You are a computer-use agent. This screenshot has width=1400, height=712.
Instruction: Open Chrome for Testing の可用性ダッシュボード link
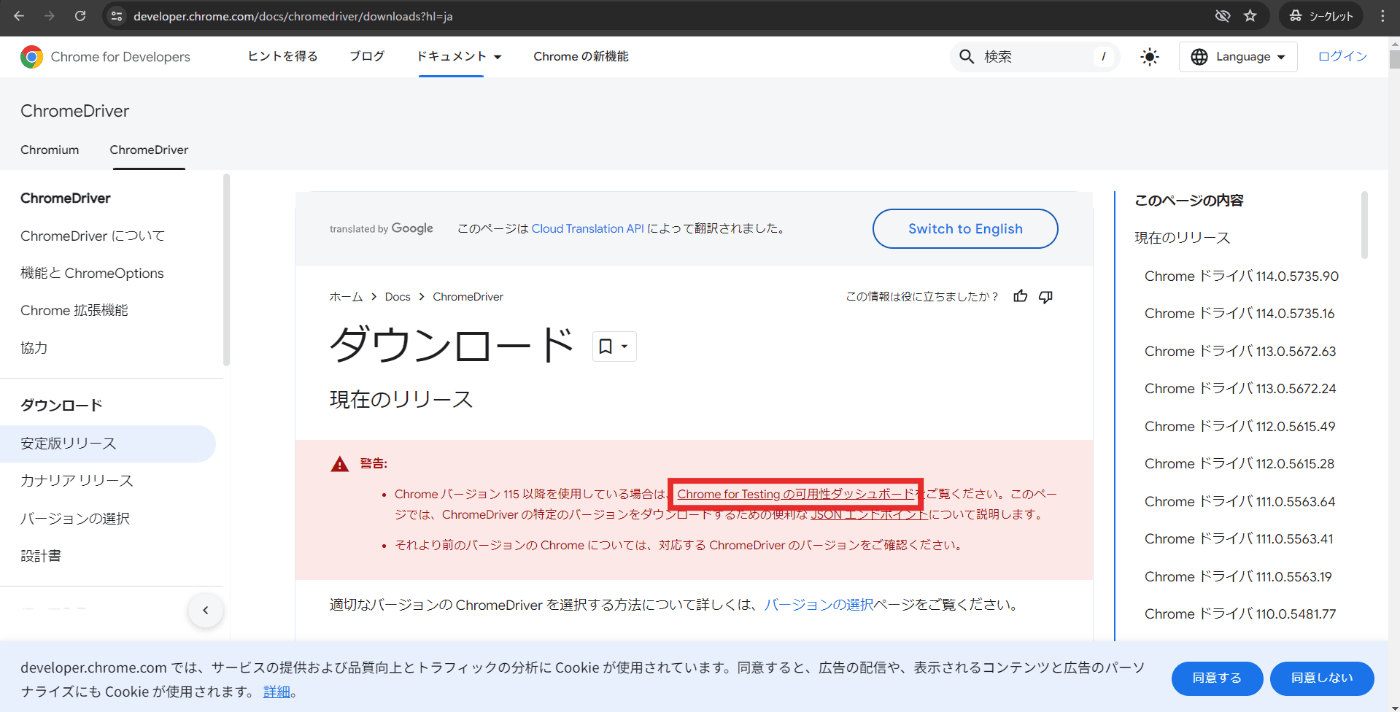point(795,494)
